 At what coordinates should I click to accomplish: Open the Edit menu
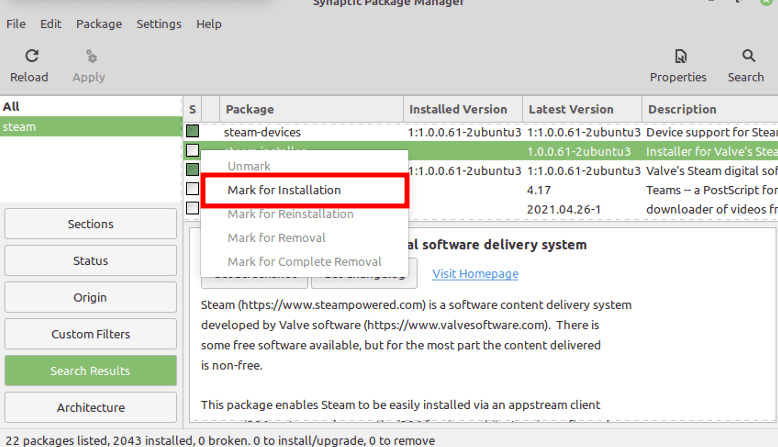[51, 24]
